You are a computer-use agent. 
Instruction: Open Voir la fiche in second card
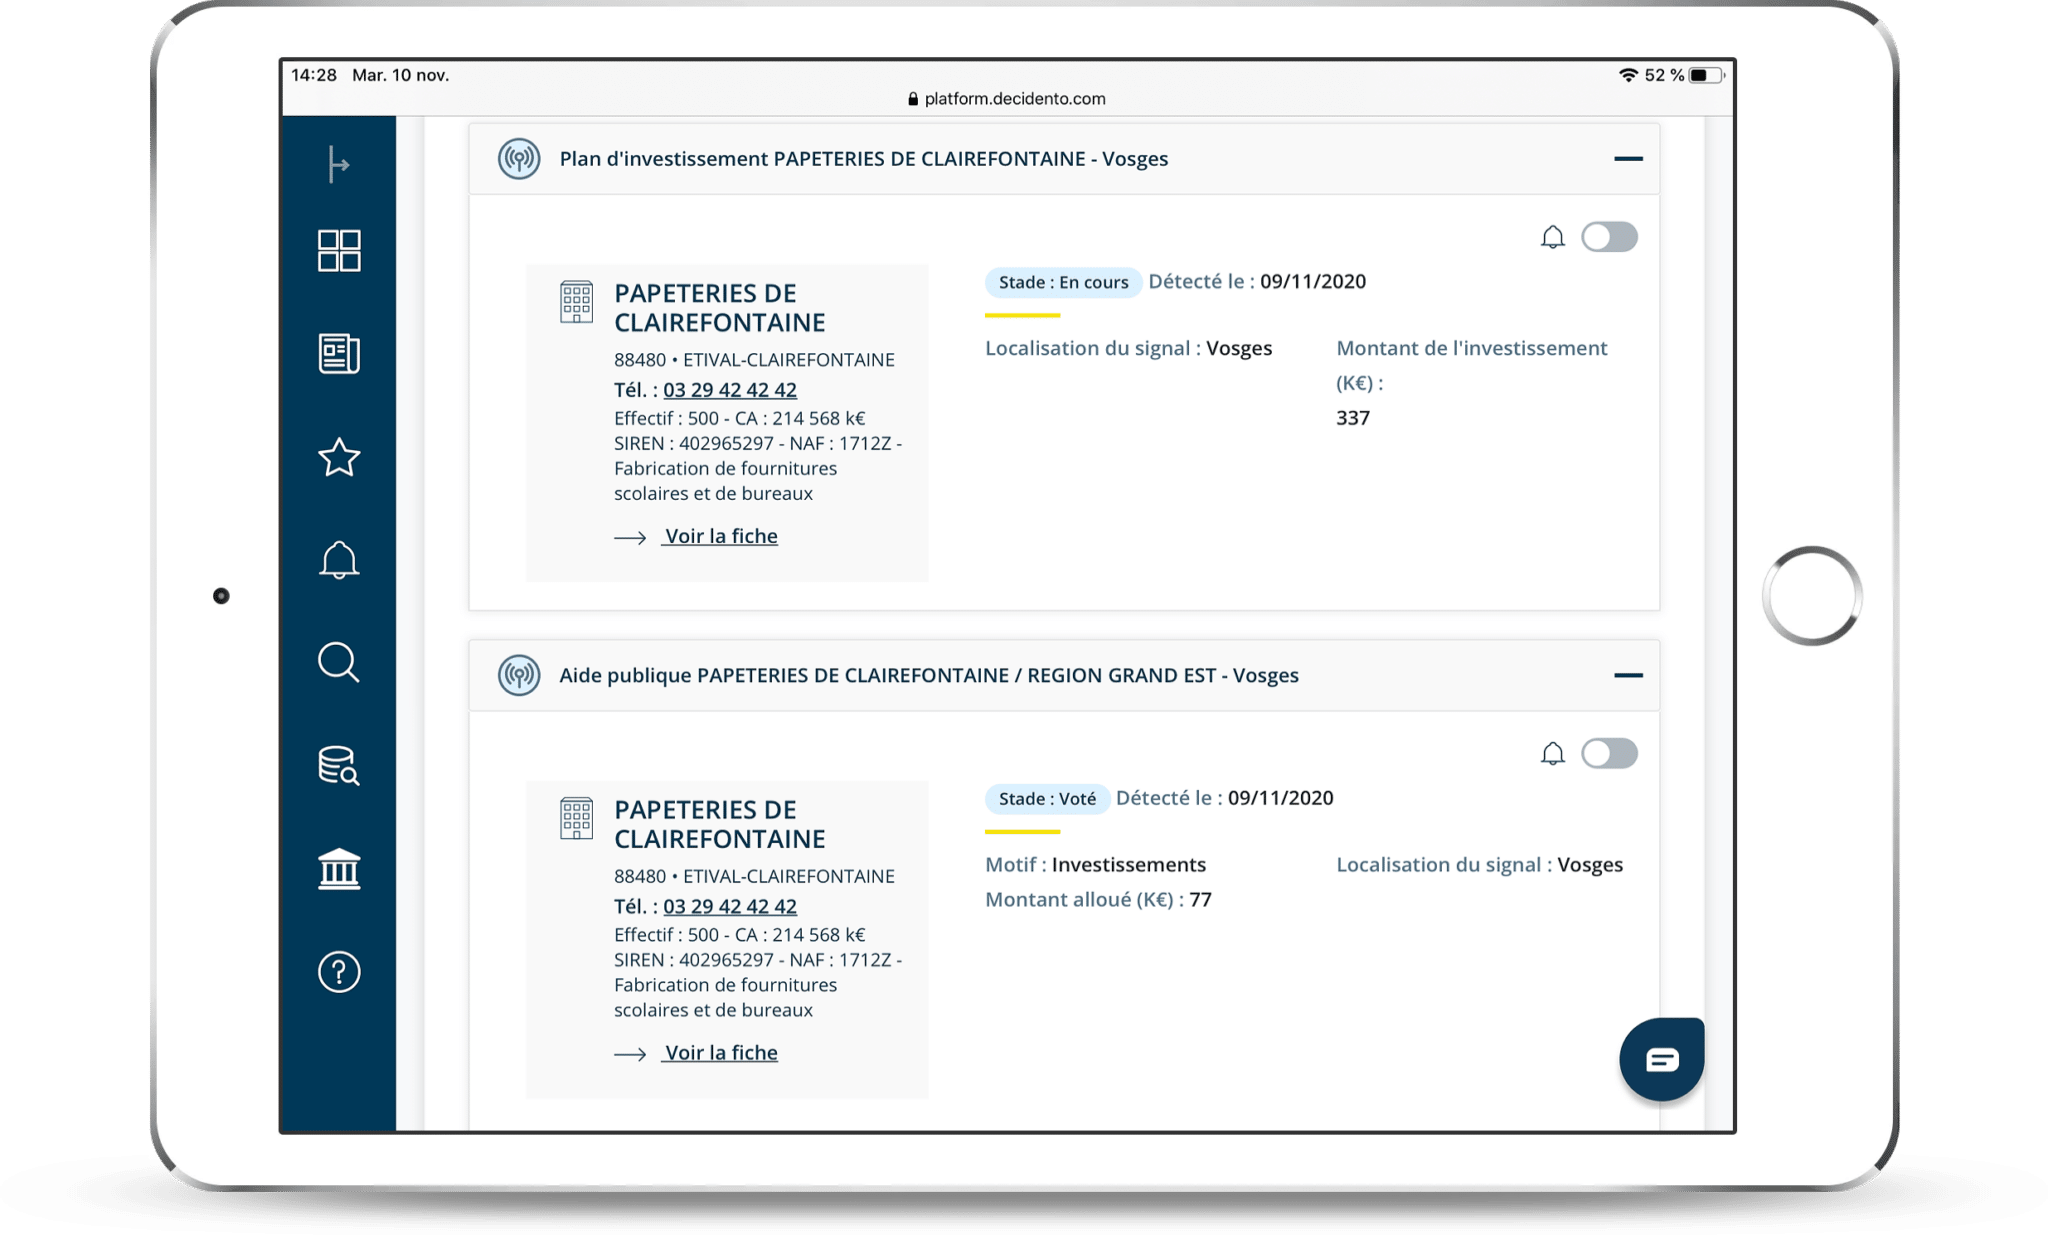coord(720,1052)
